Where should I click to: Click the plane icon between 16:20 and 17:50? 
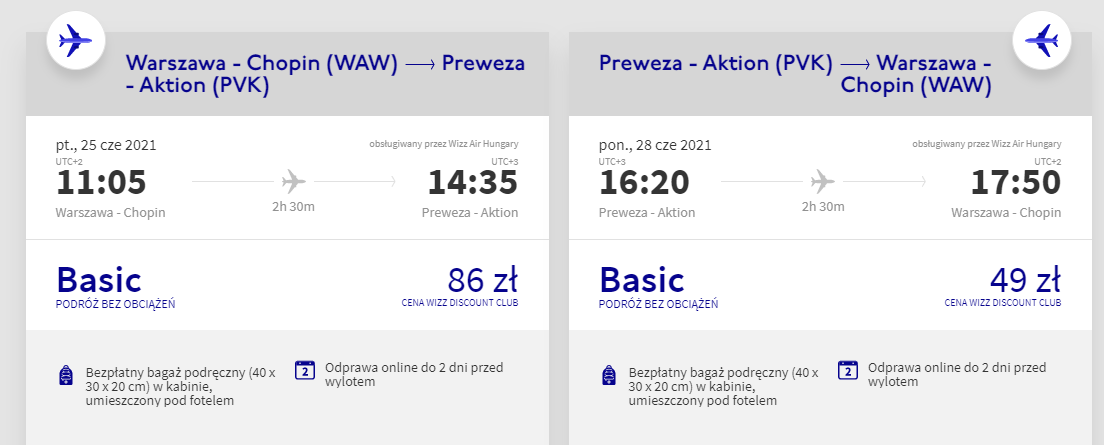click(822, 182)
